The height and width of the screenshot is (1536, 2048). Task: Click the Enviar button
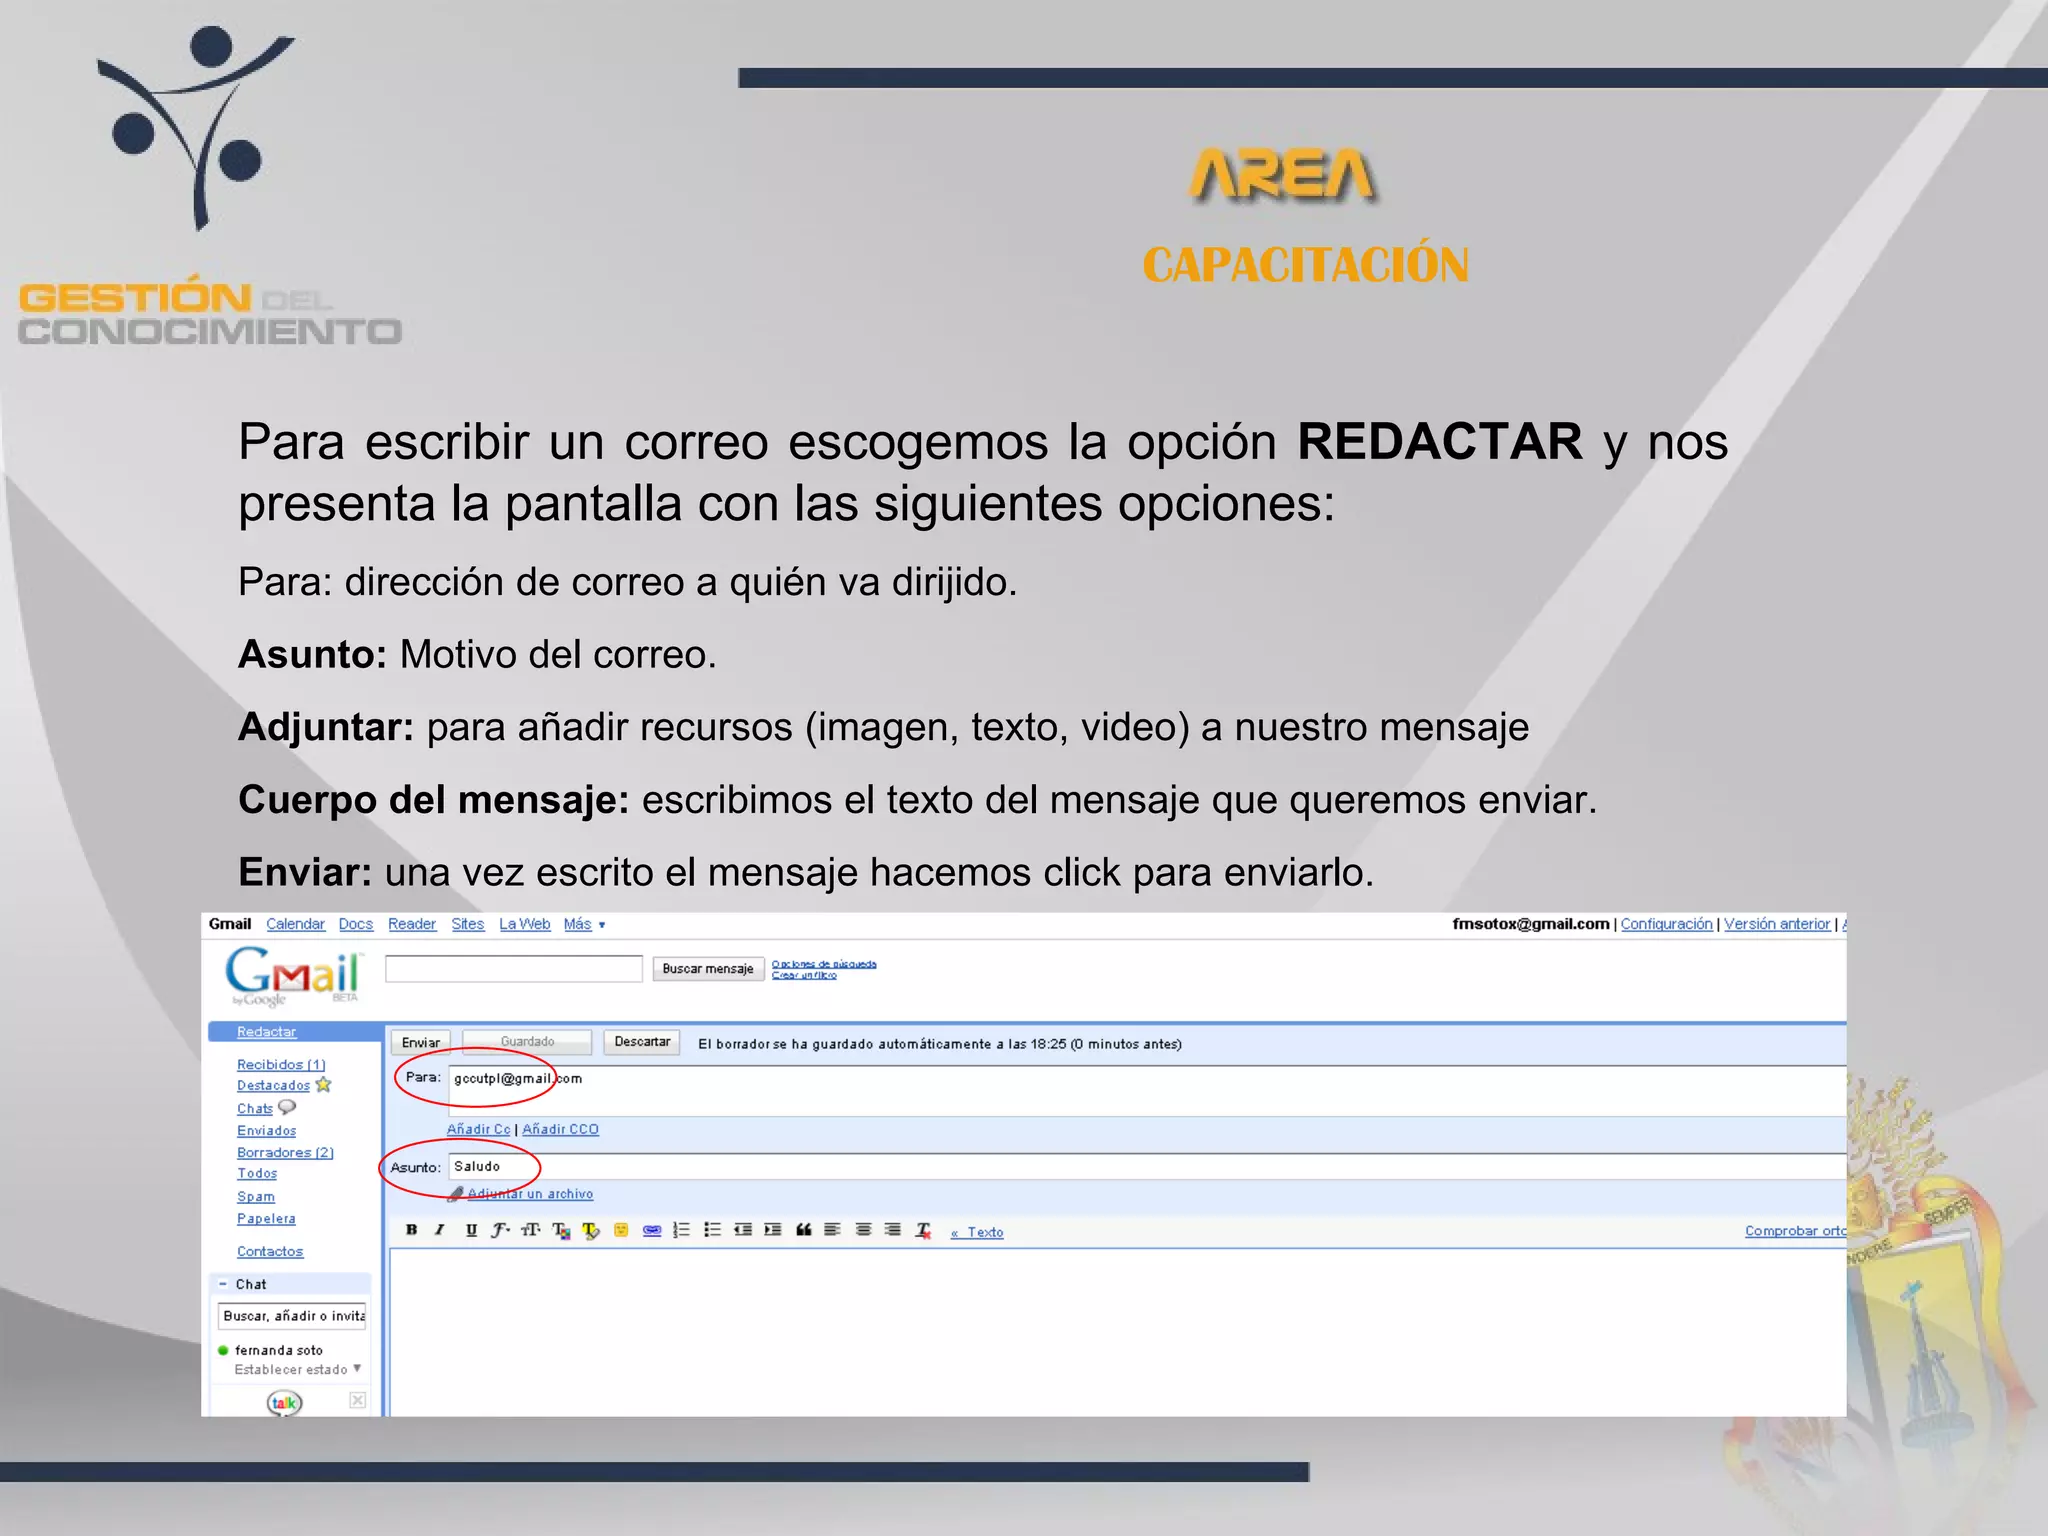[x=421, y=1042]
